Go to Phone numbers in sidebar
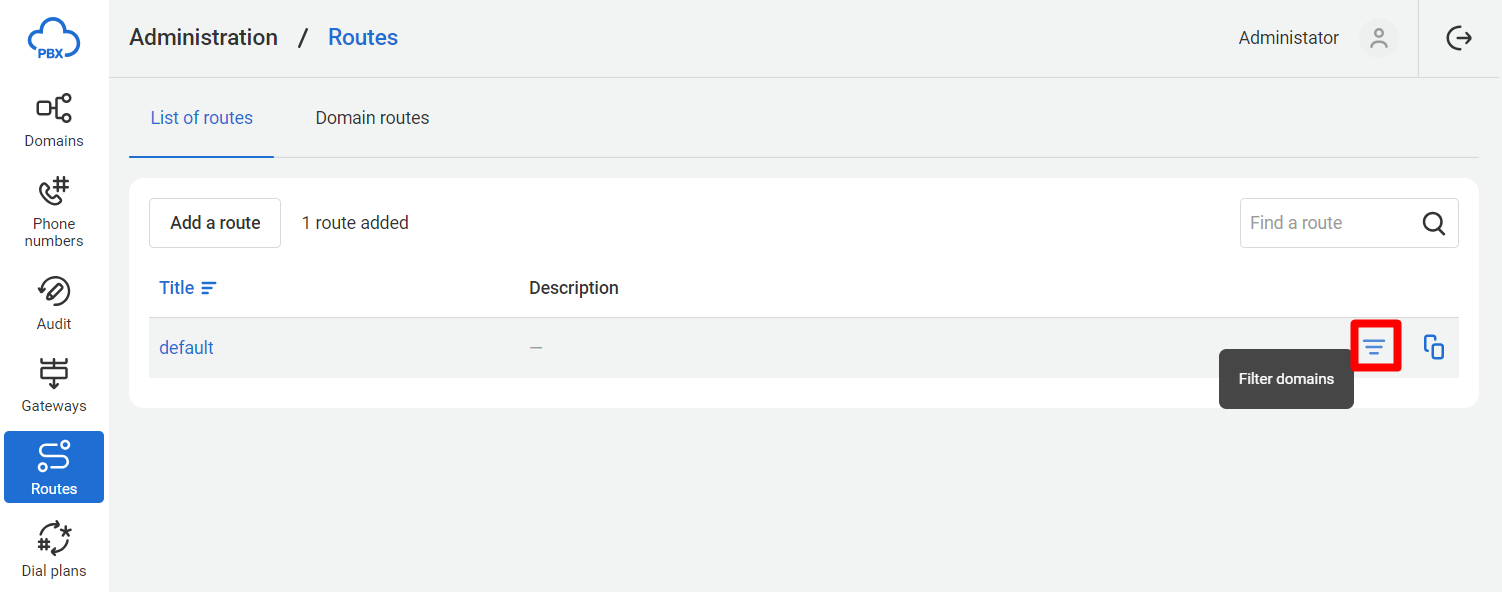 click(x=54, y=211)
